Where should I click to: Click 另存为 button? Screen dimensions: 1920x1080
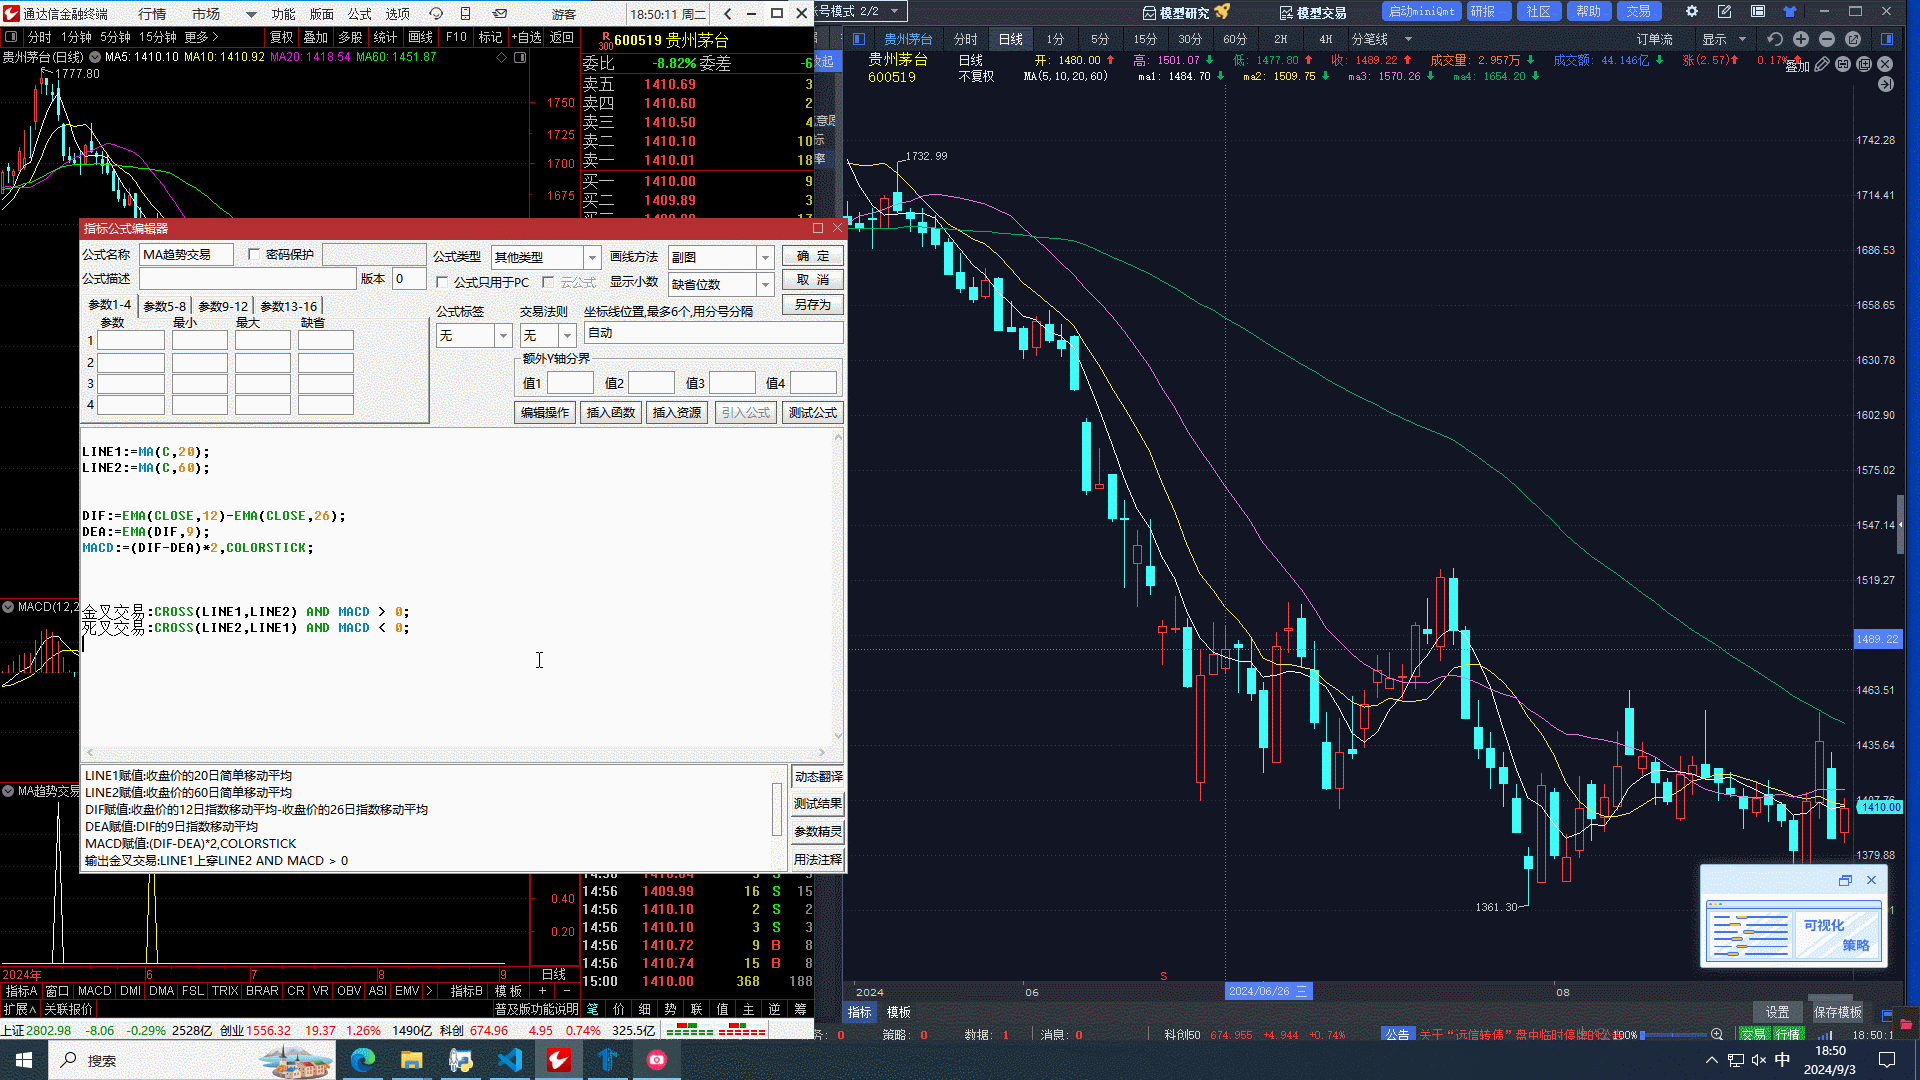point(813,305)
